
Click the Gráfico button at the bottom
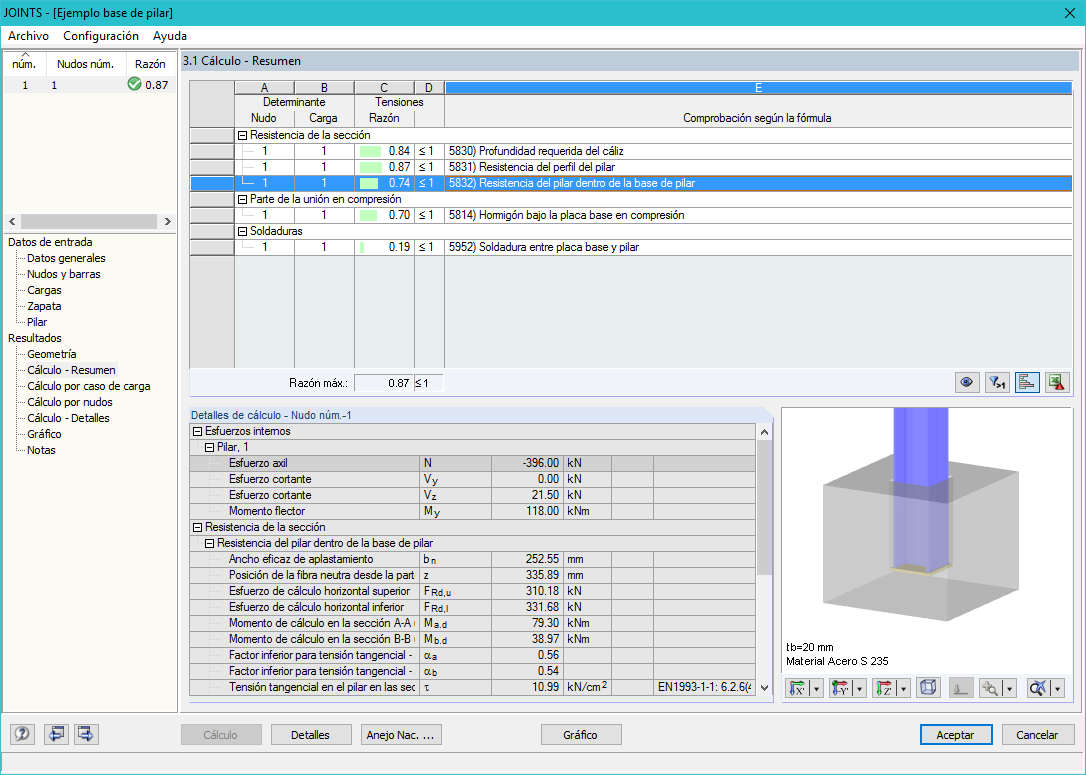tap(580, 735)
